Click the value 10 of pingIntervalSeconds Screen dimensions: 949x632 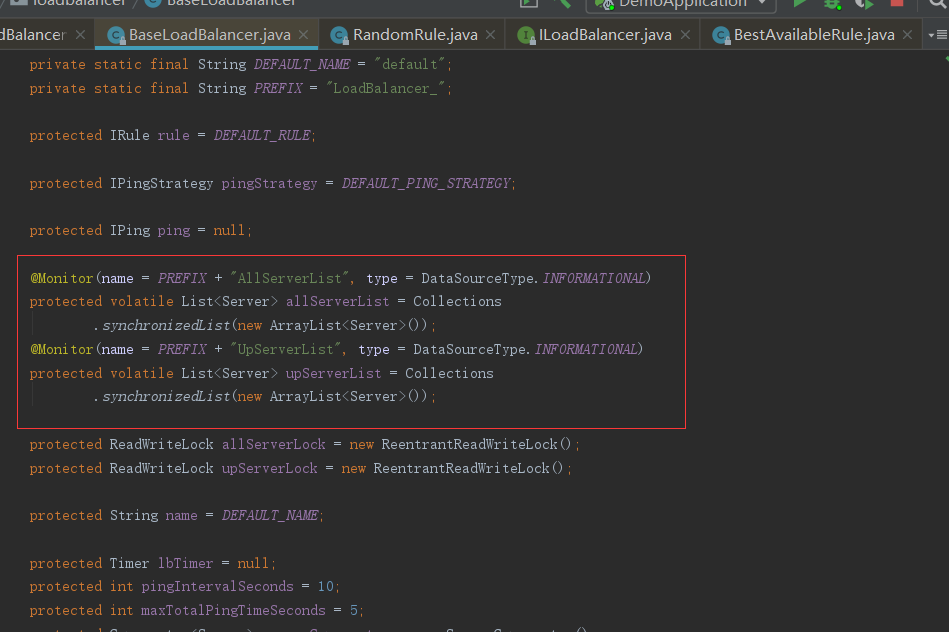pos(326,587)
